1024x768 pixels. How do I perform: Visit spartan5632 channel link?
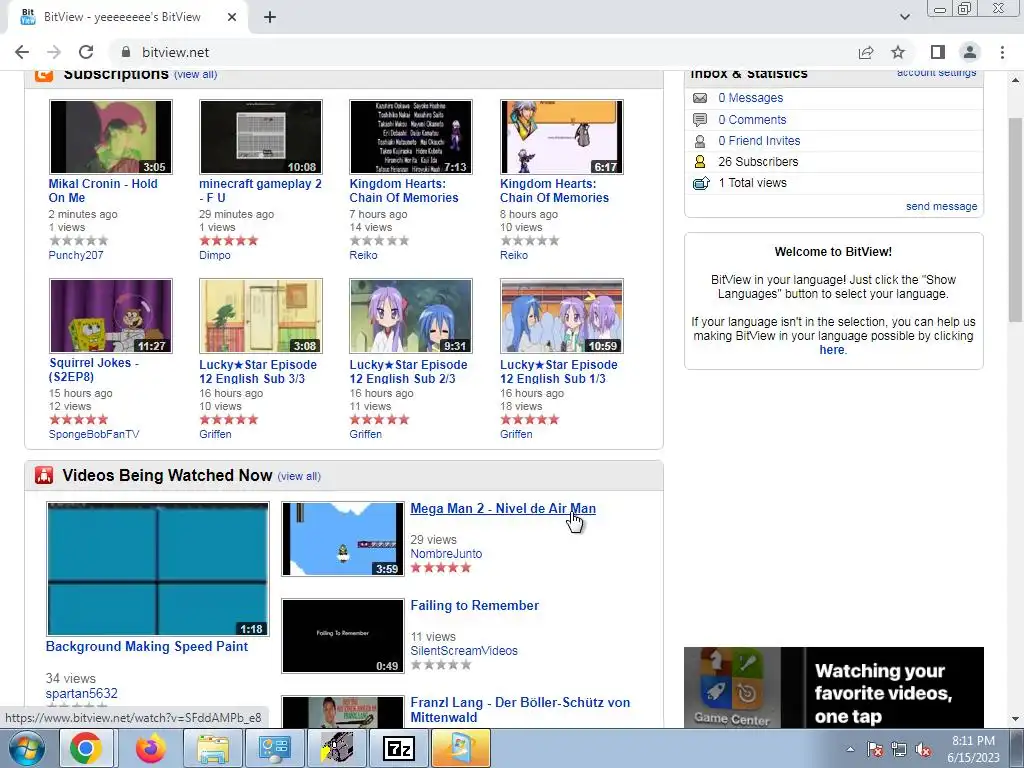(82, 694)
